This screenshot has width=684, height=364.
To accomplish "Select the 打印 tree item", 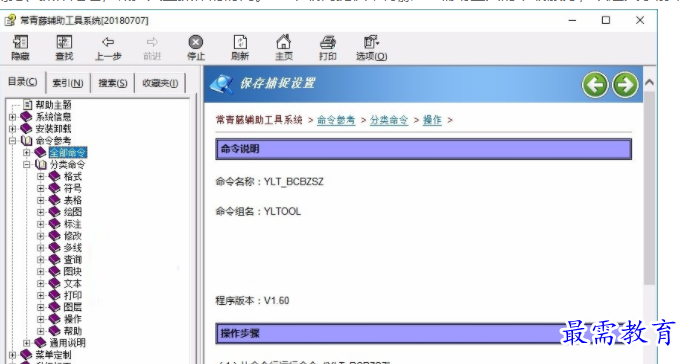I will pos(72,295).
